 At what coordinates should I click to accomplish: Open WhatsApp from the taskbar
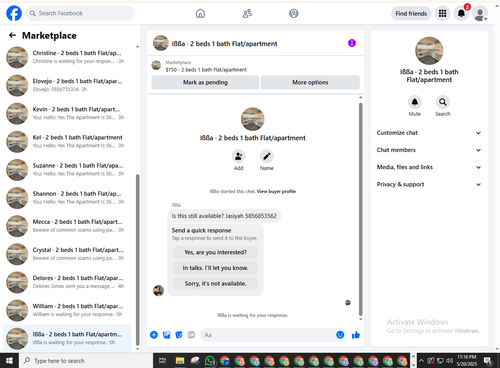[210, 361]
